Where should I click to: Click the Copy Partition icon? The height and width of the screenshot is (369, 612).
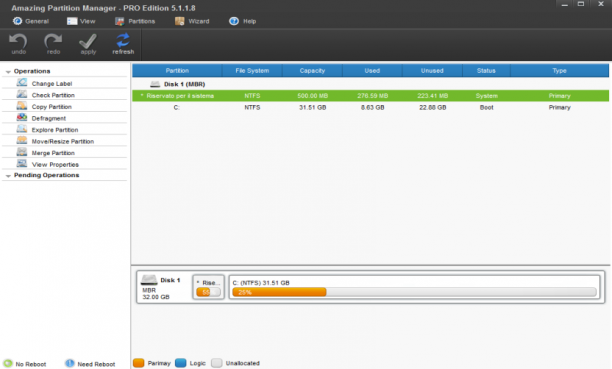22,106
